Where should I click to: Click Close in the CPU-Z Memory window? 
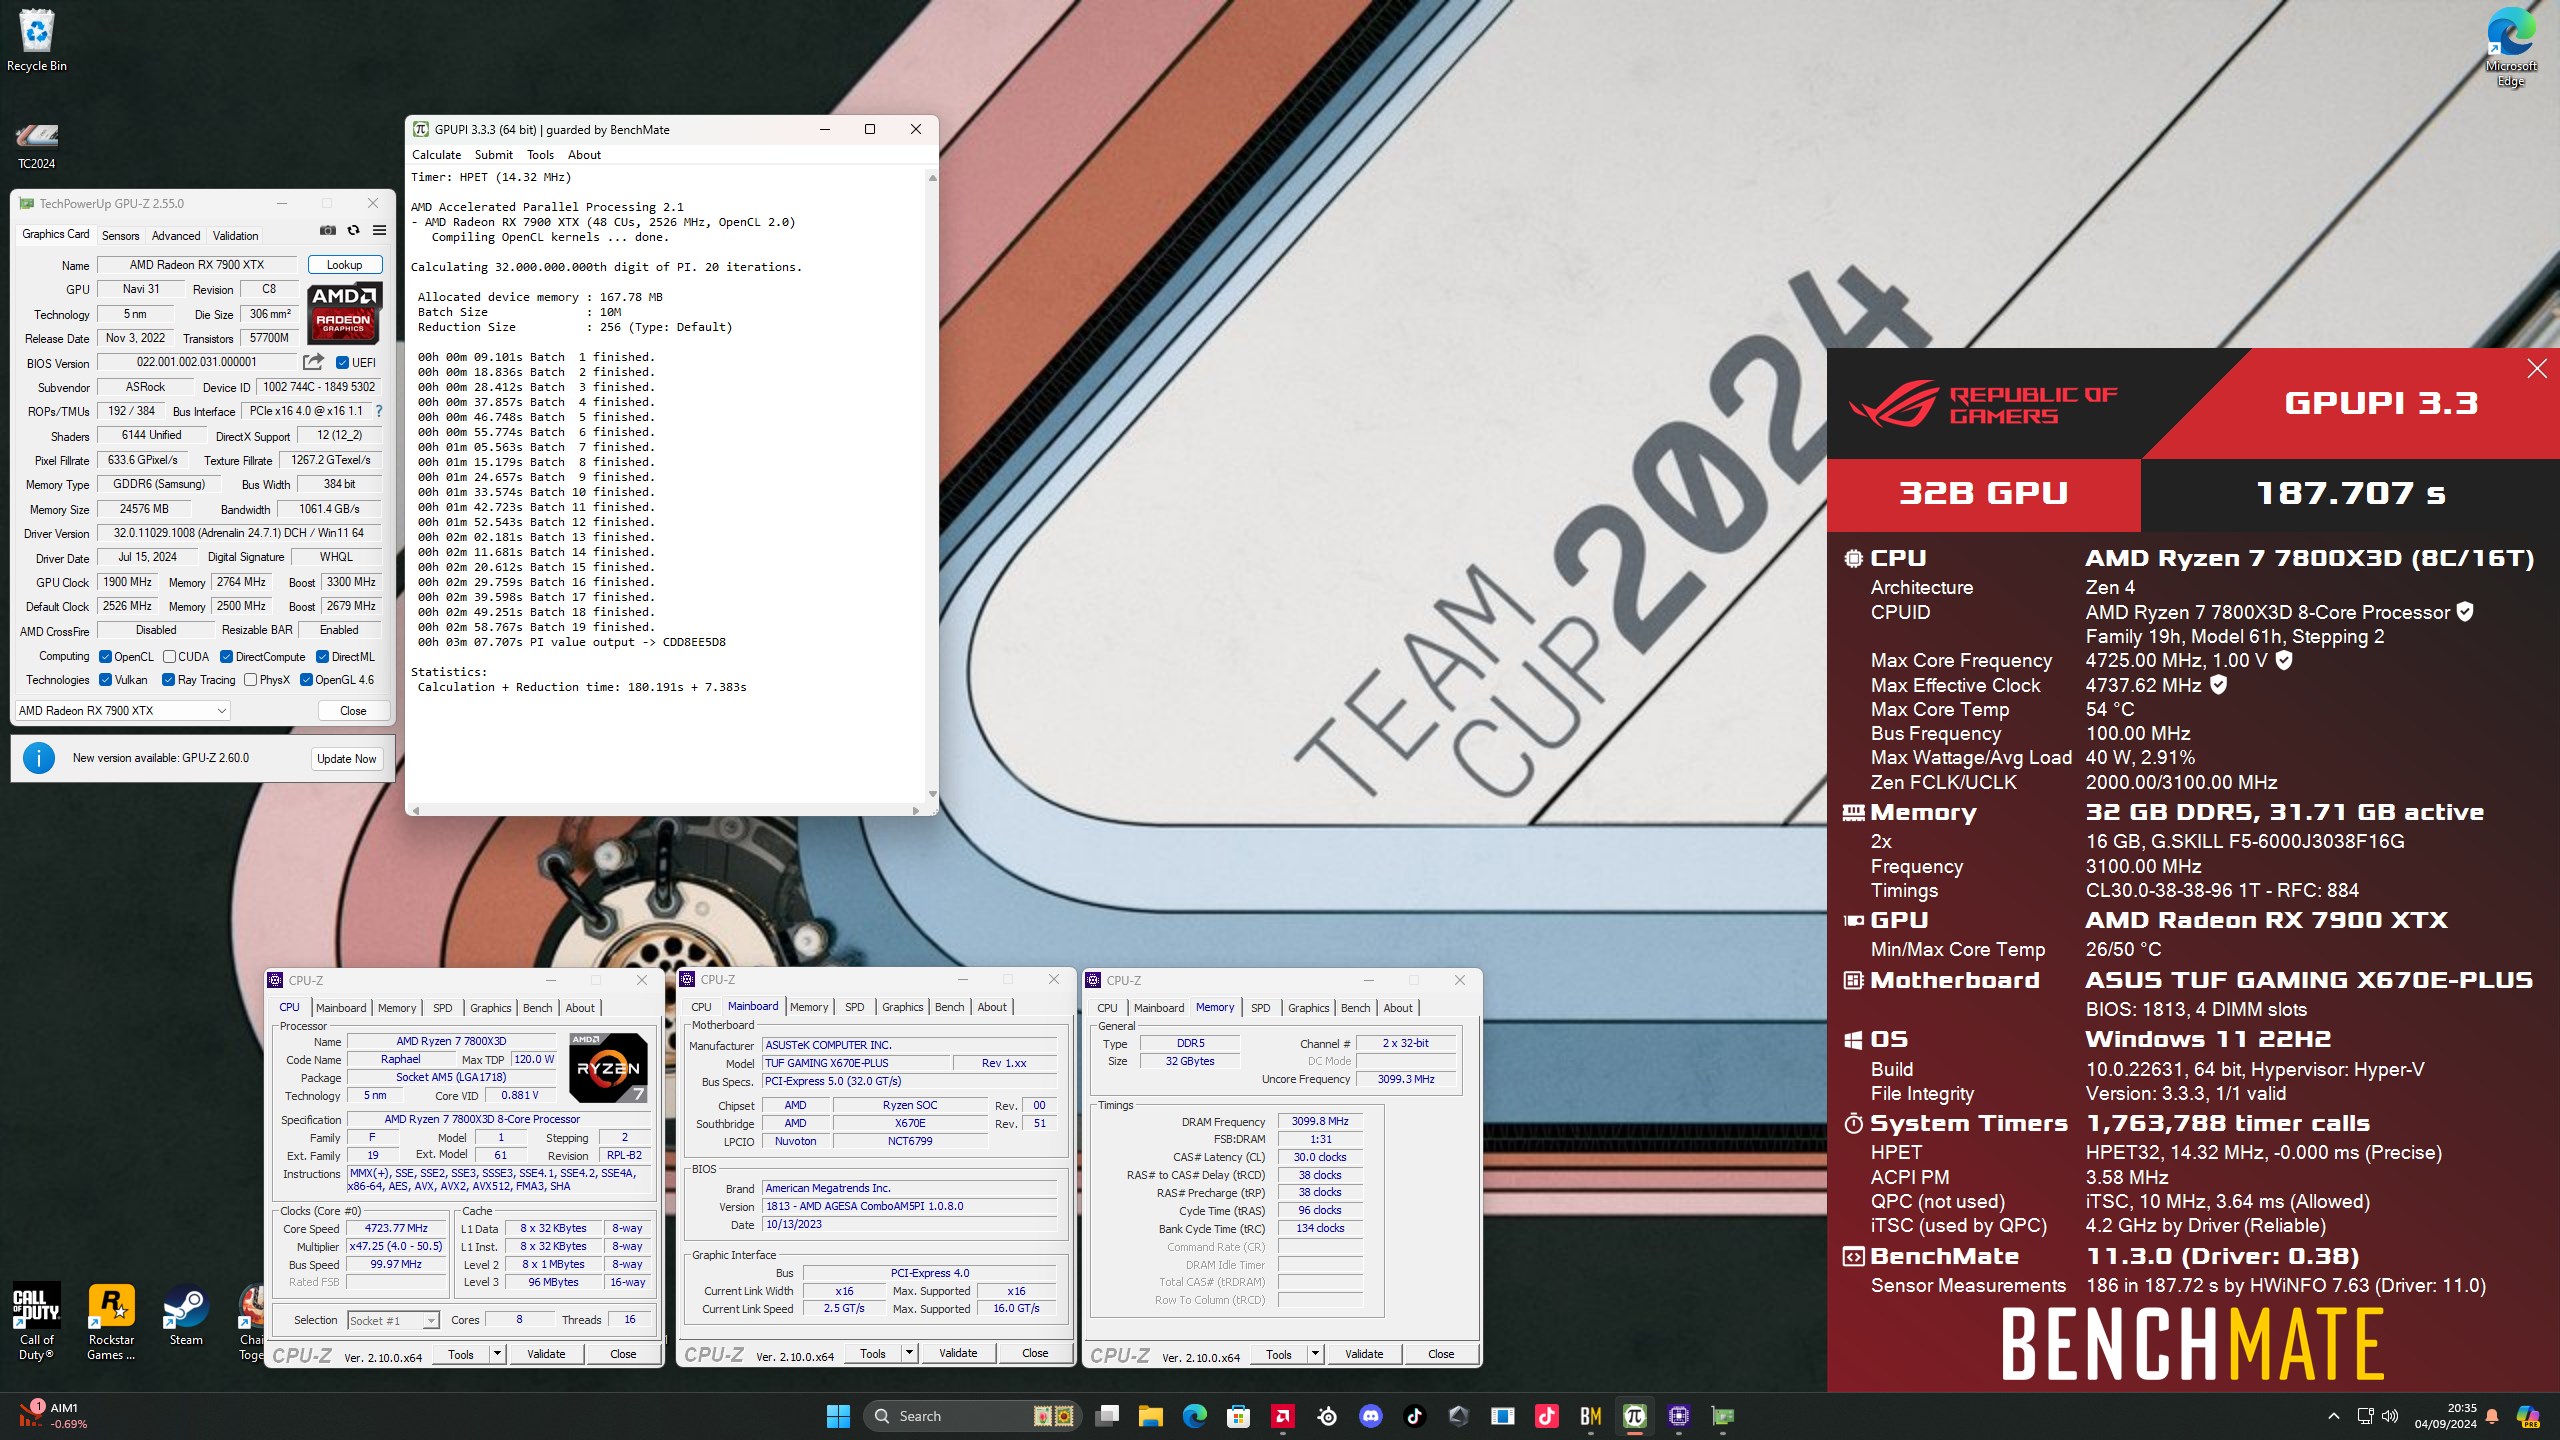coord(1440,1354)
